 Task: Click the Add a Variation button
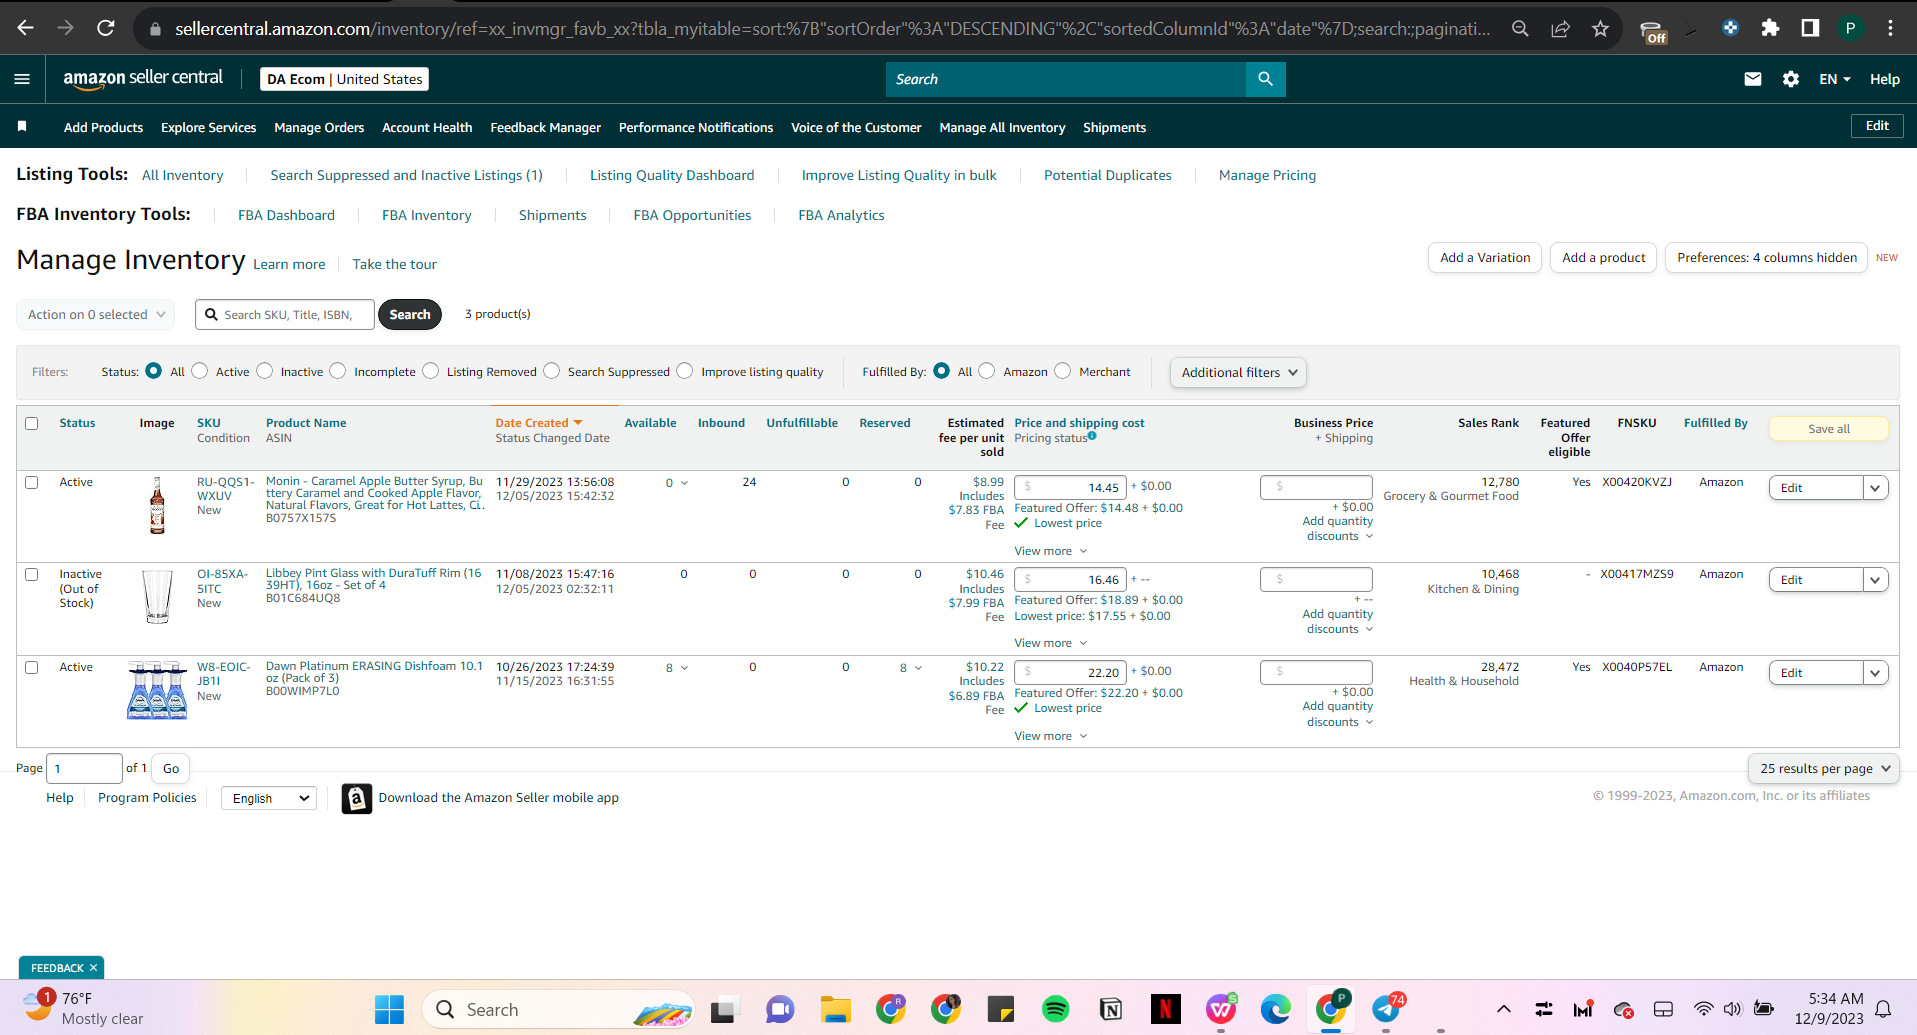click(1485, 257)
